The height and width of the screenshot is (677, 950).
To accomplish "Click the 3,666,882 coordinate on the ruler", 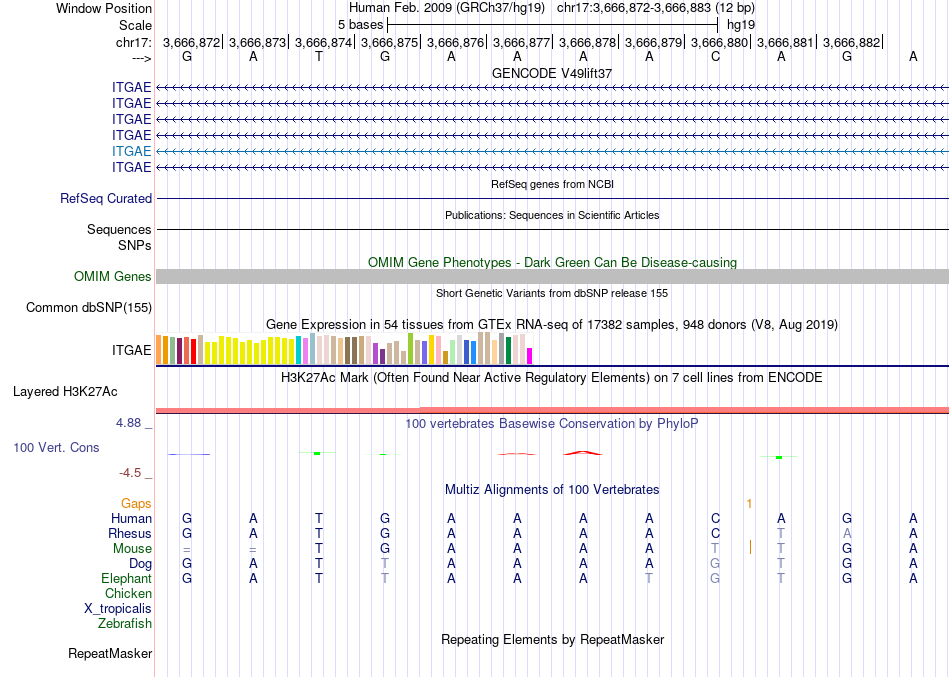I will click(851, 42).
